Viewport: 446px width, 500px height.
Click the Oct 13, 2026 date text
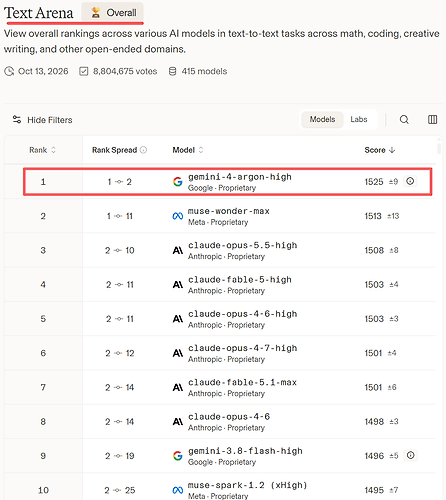(x=43, y=71)
